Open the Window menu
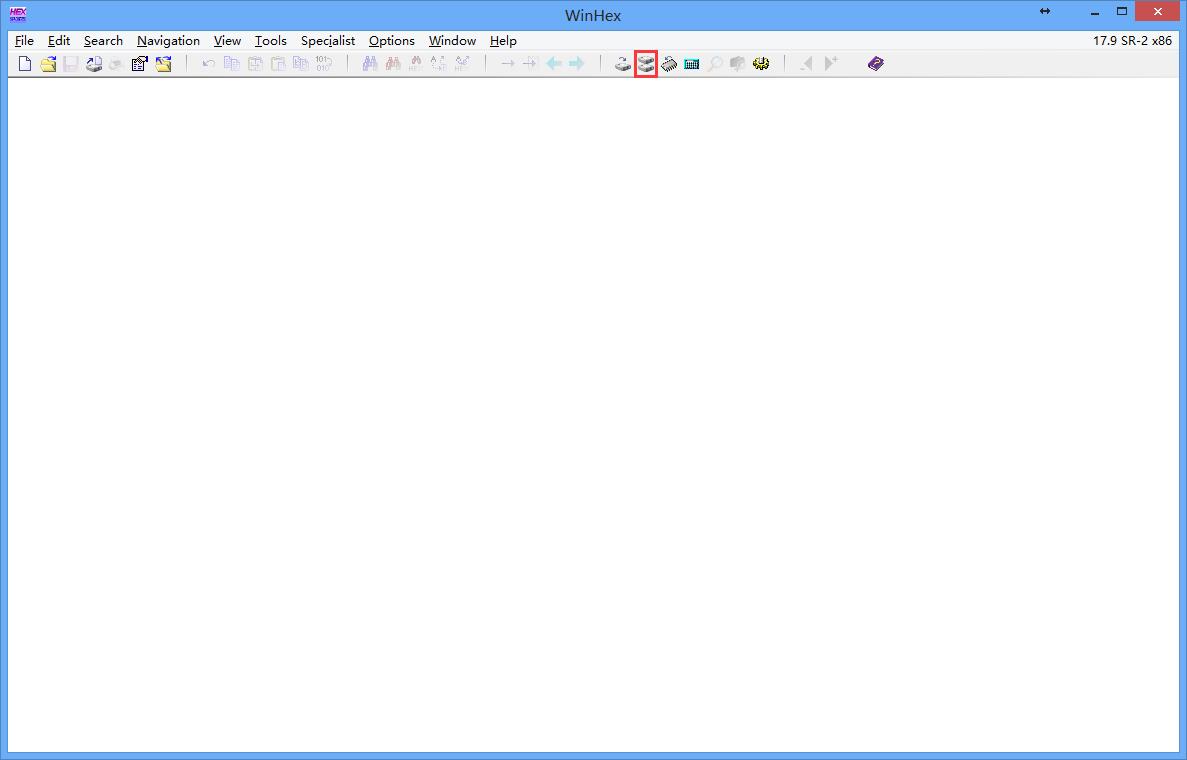1187x760 pixels. (x=452, y=41)
